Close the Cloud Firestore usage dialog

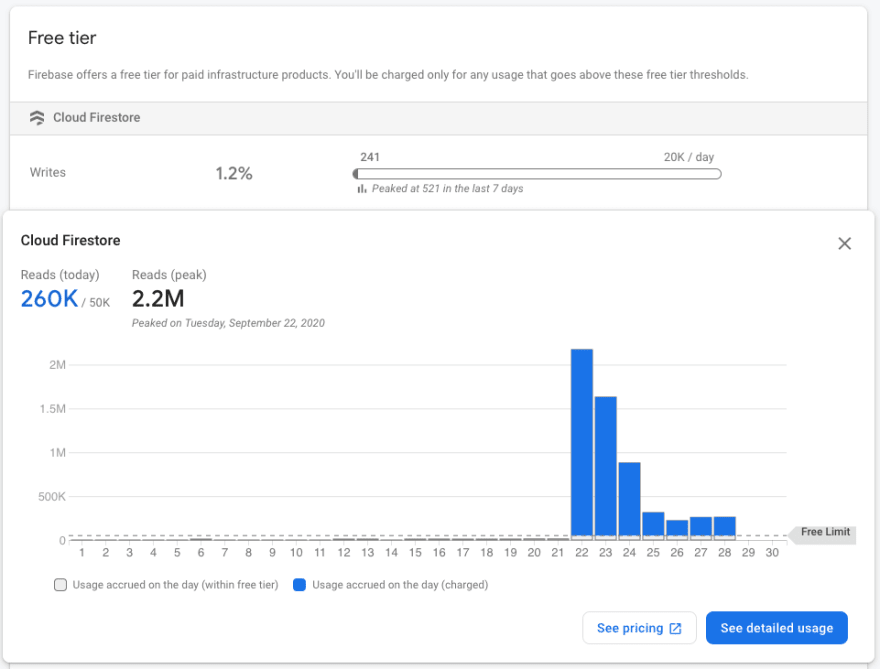pyautogui.click(x=844, y=244)
